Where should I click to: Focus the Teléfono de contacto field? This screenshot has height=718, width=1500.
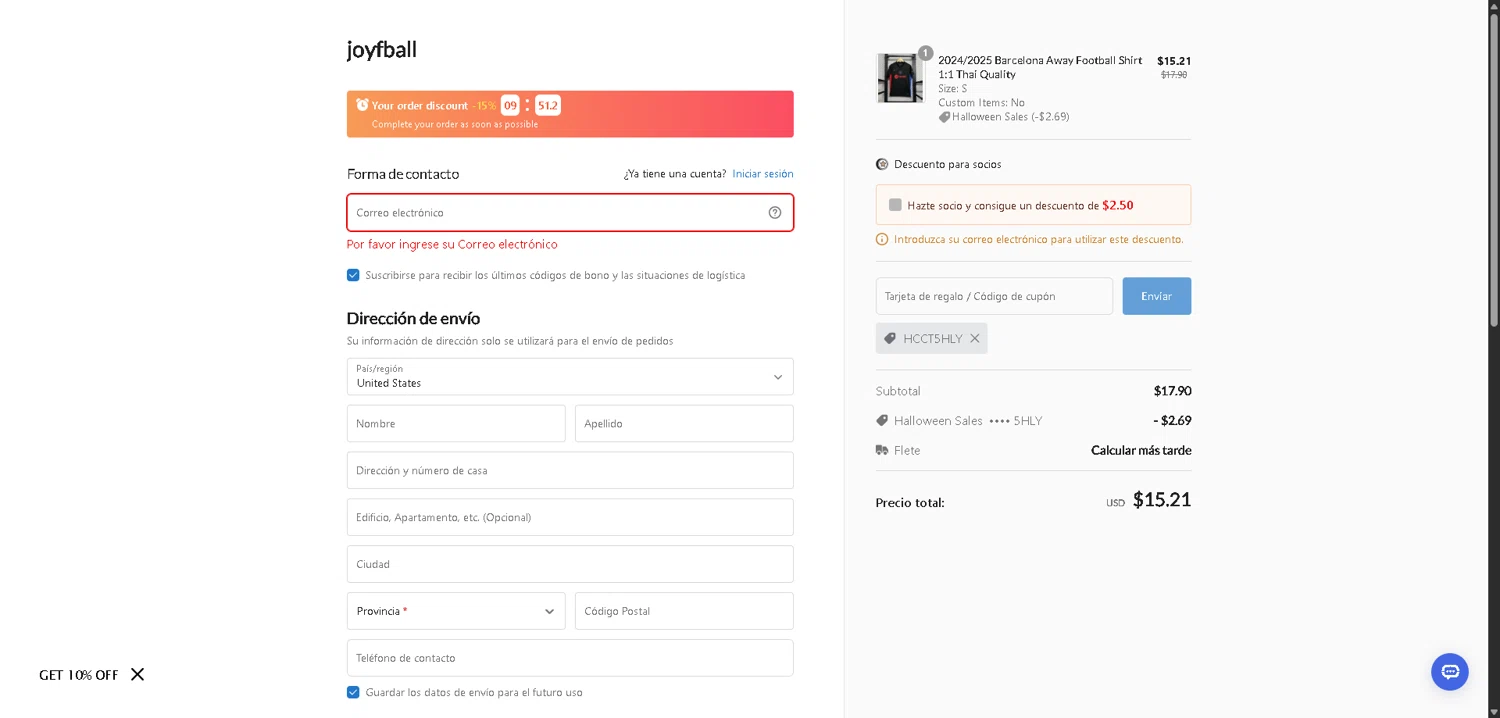570,658
